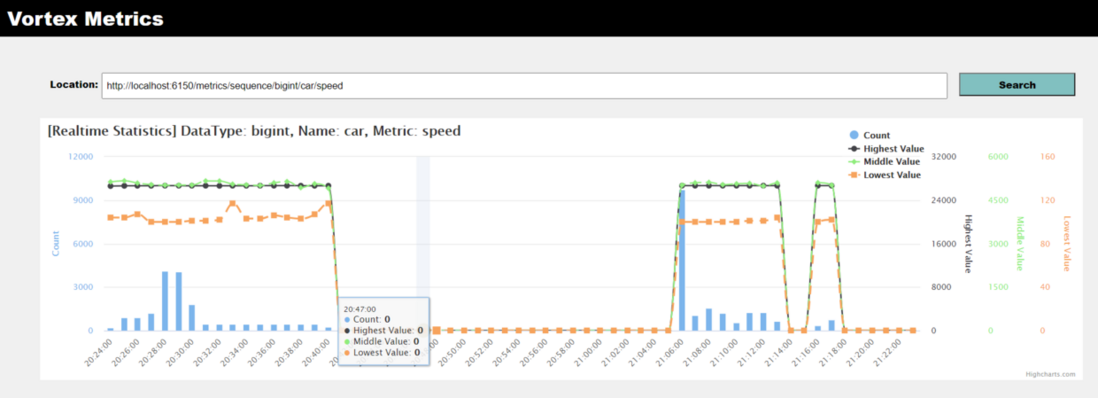Click the Search button
The width and height of the screenshot is (1098, 398).
click(1017, 85)
